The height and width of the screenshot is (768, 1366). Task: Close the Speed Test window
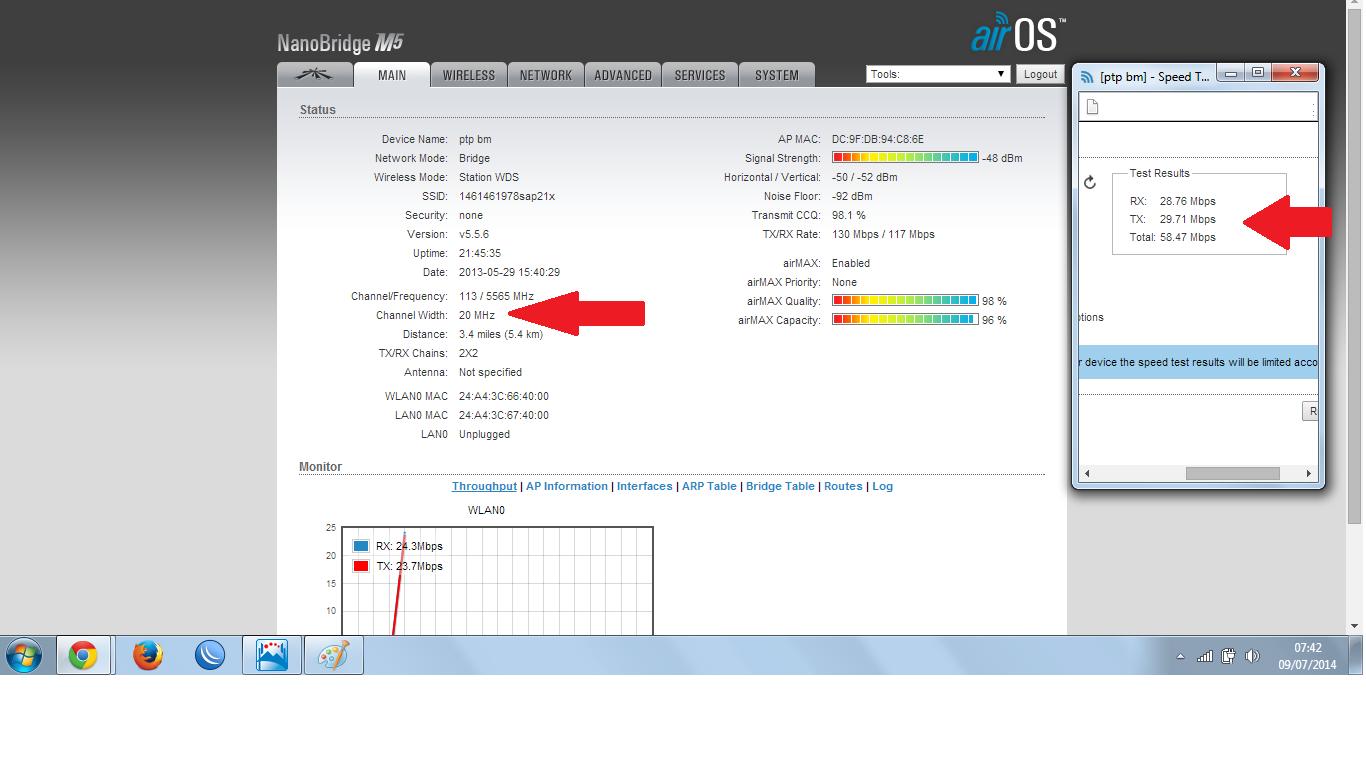pos(1294,73)
